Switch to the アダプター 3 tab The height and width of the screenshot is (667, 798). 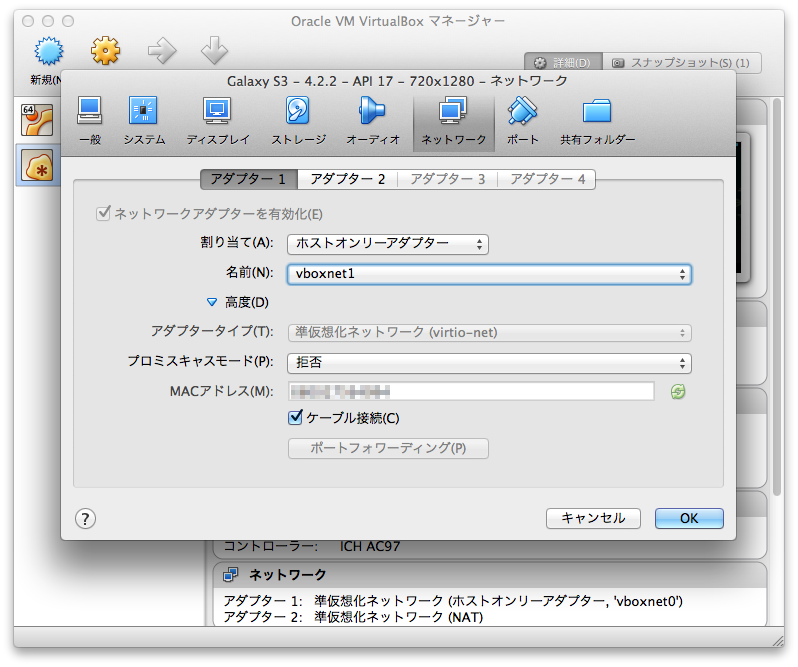447,179
